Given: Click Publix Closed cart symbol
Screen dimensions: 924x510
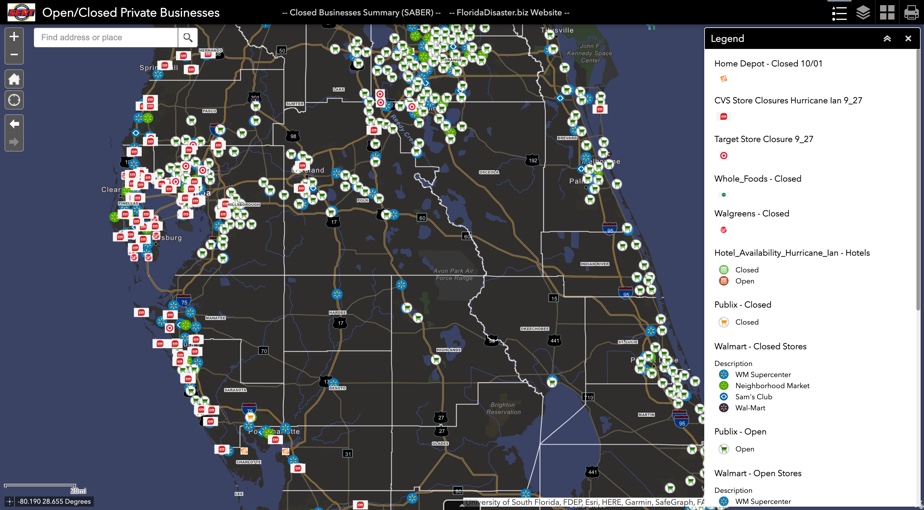Looking at the screenshot, I should (x=724, y=322).
